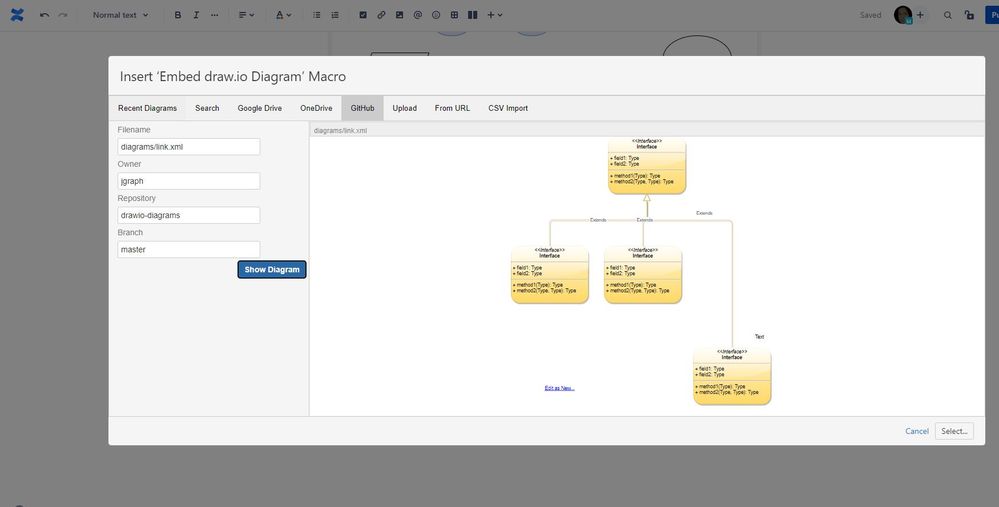Screen dimensions: 999x507
Task: Cancel the macro dialog
Action: (917, 431)
